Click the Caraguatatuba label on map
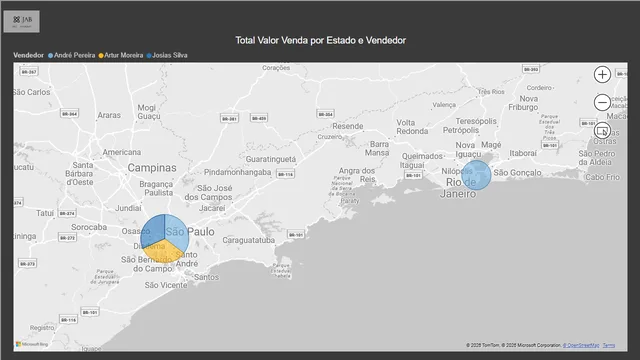This screenshot has width=640, height=360. click(x=249, y=240)
